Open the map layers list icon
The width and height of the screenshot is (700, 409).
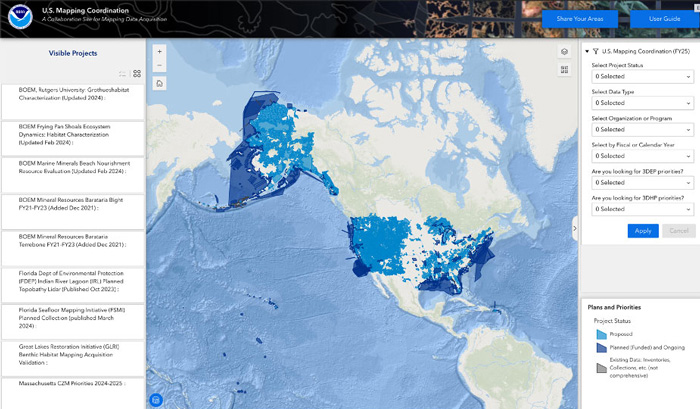point(564,52)
